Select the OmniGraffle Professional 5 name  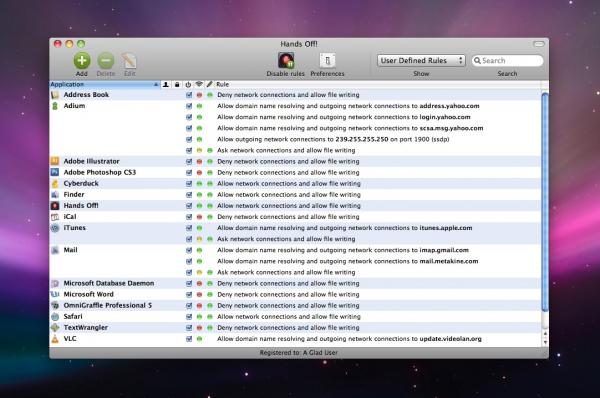[x=108, y=305]
